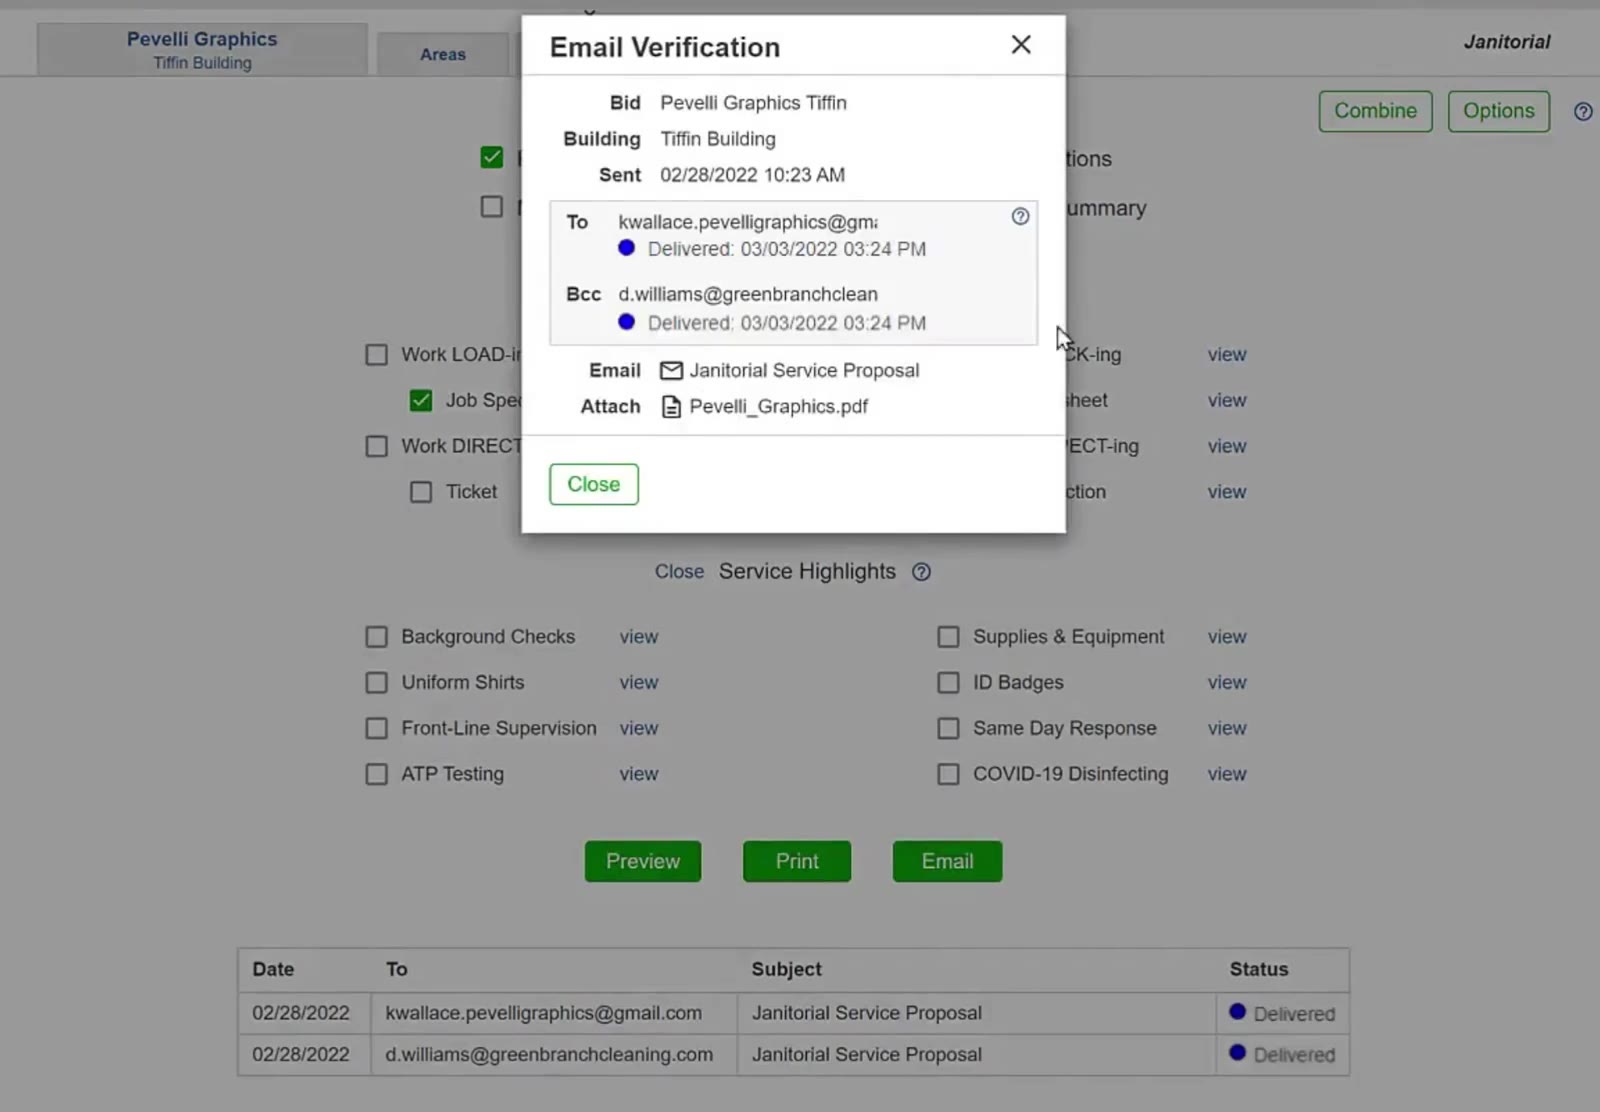View ATP Testing details
The width and height of the screenshot is (1600, 1112).
tap(638, 774)
